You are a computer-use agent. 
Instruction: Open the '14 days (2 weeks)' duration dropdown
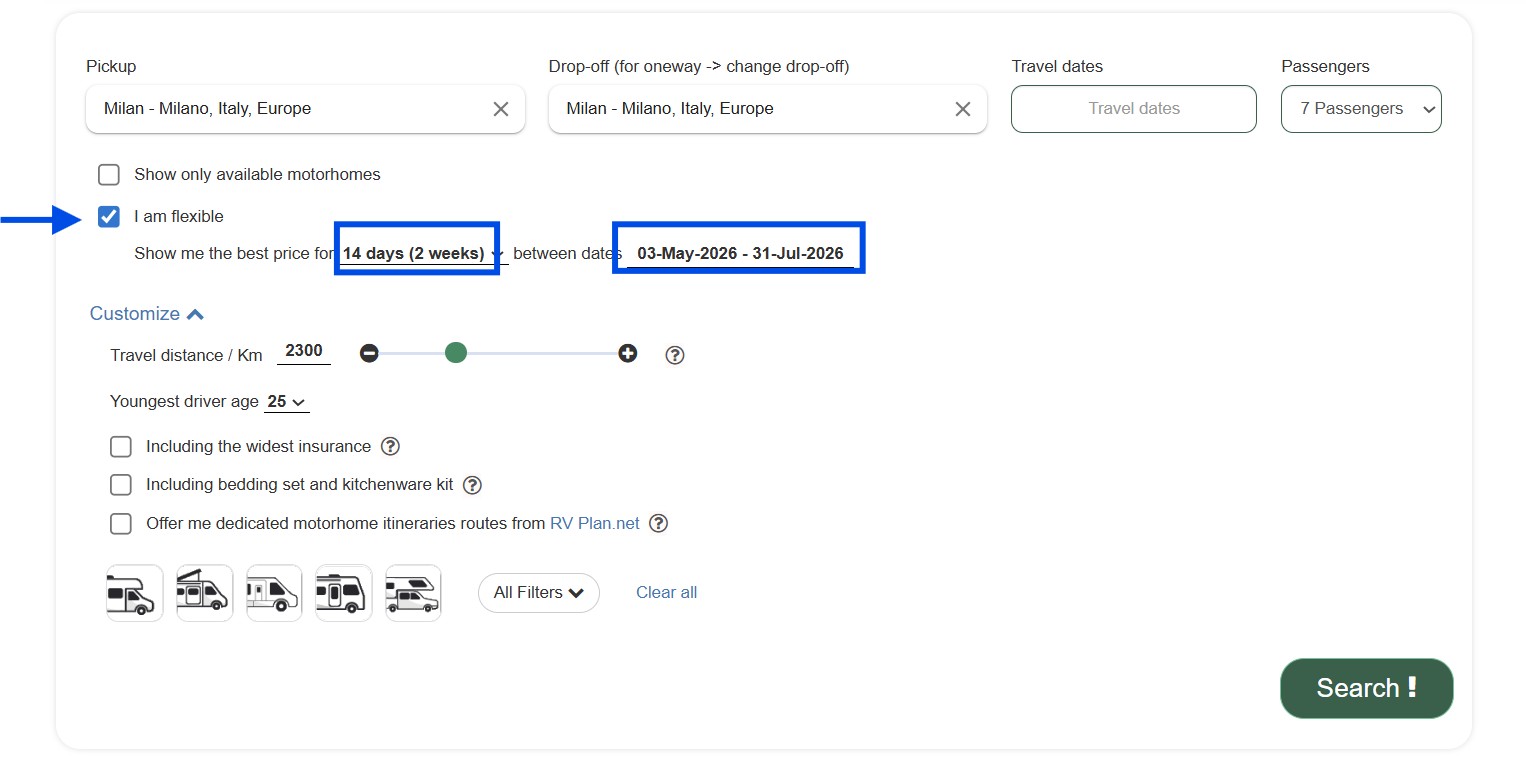pos(422,254)
